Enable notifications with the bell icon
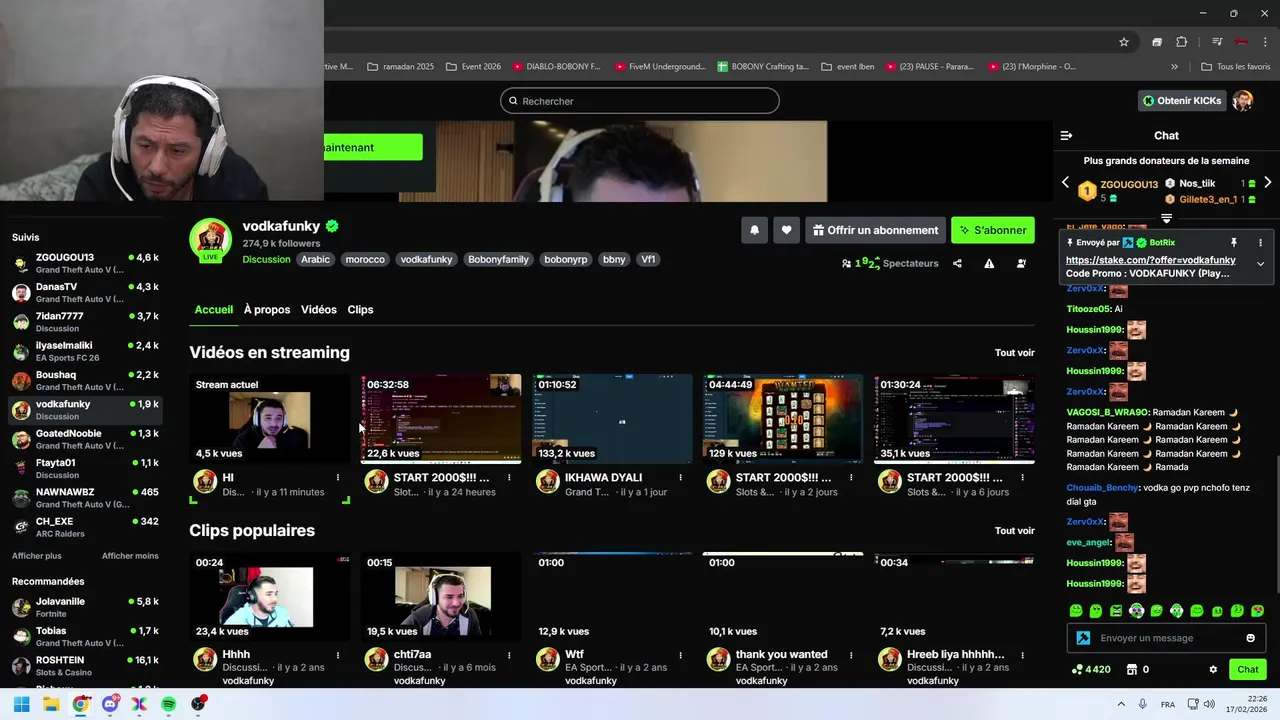This screenshot has width=1280, height=720. [x=754, y=230]
